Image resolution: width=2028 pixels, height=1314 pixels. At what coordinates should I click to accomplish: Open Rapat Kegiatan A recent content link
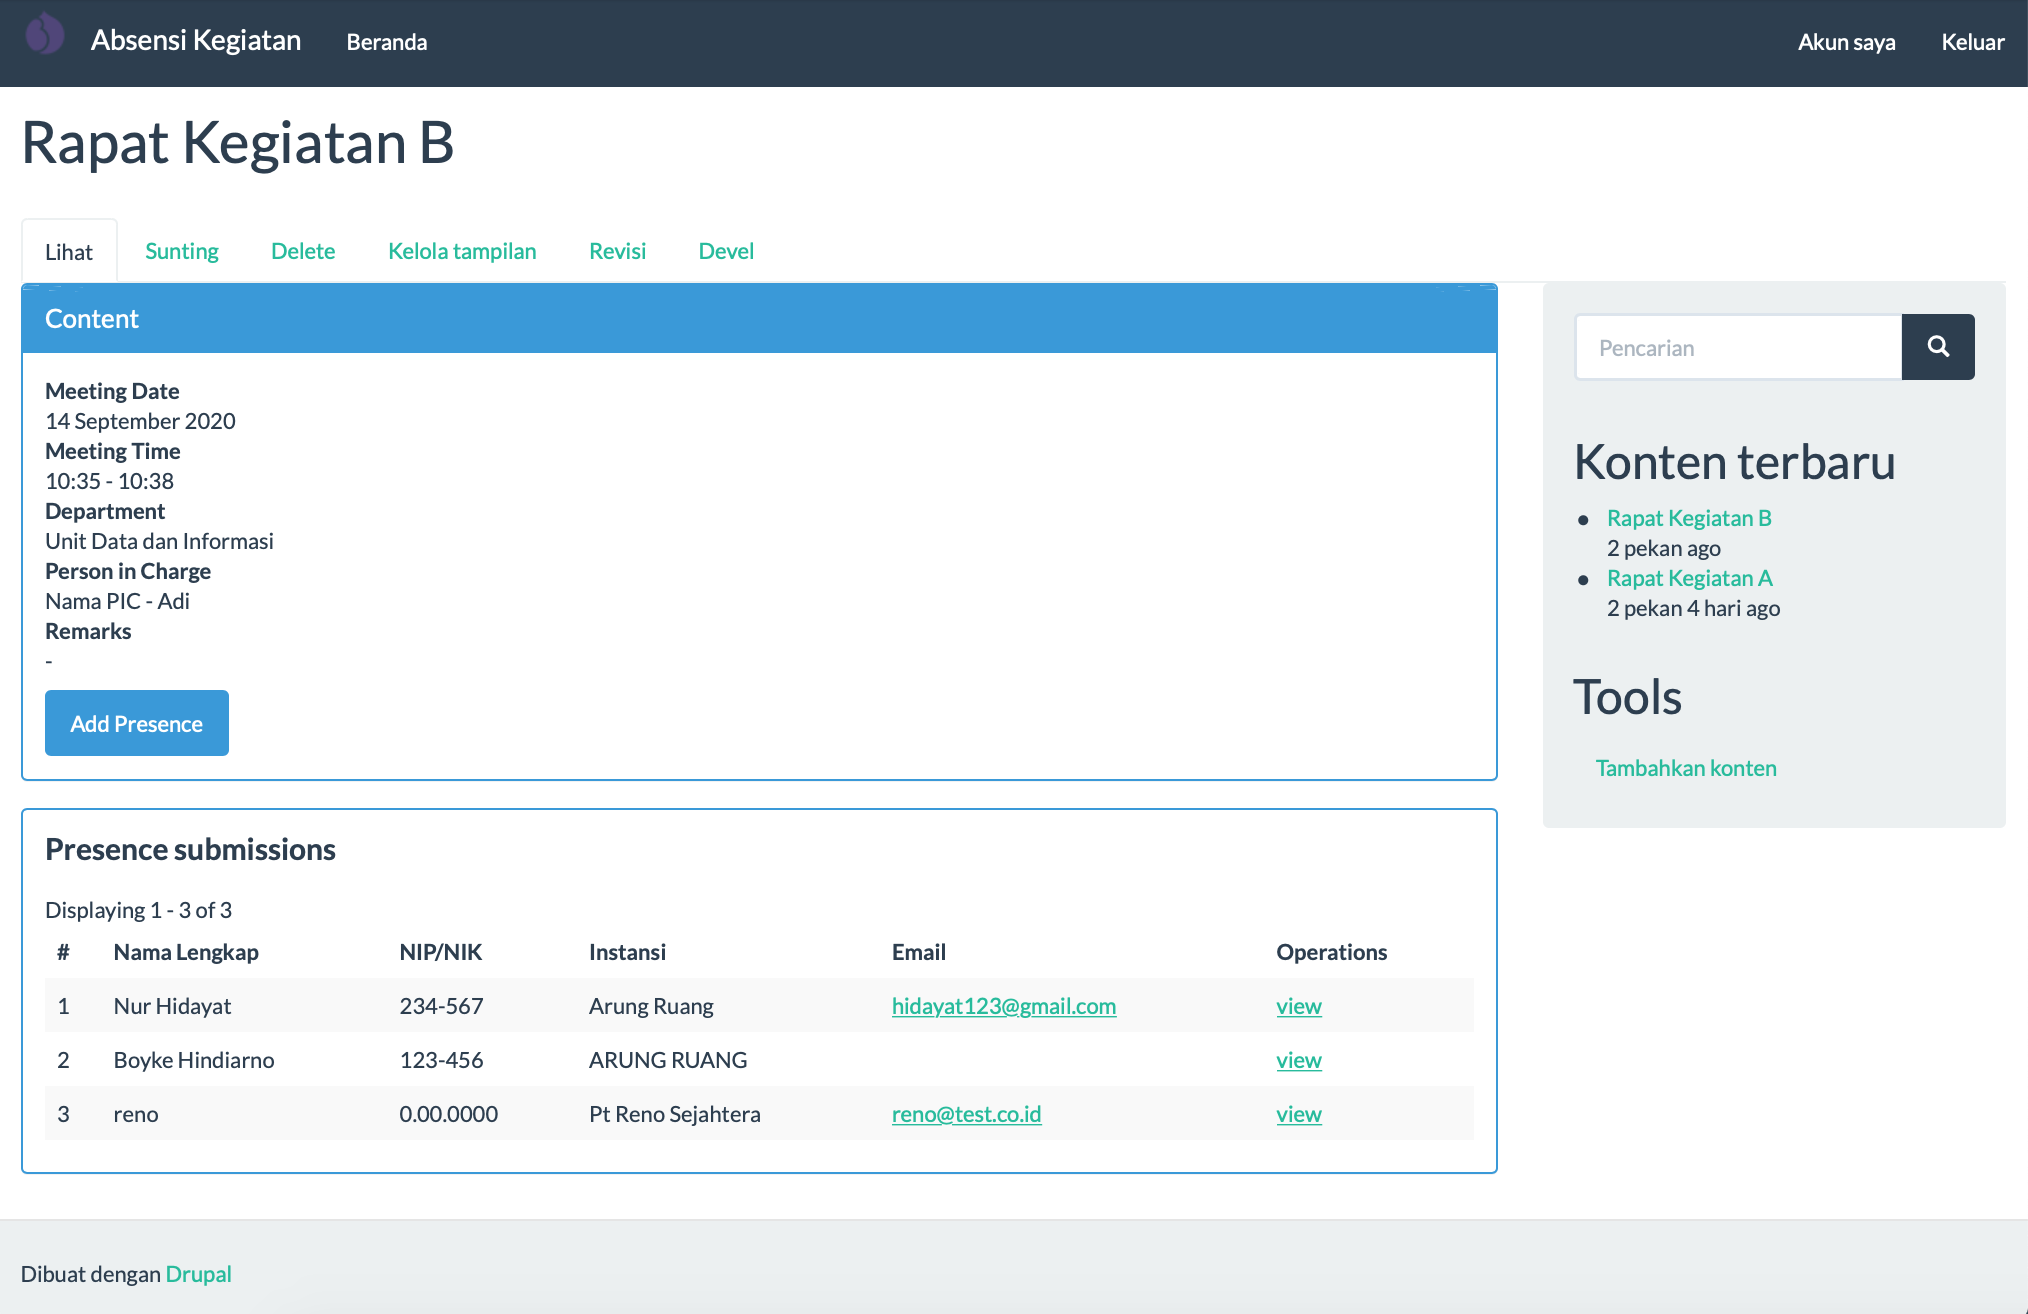point(1689,578)
